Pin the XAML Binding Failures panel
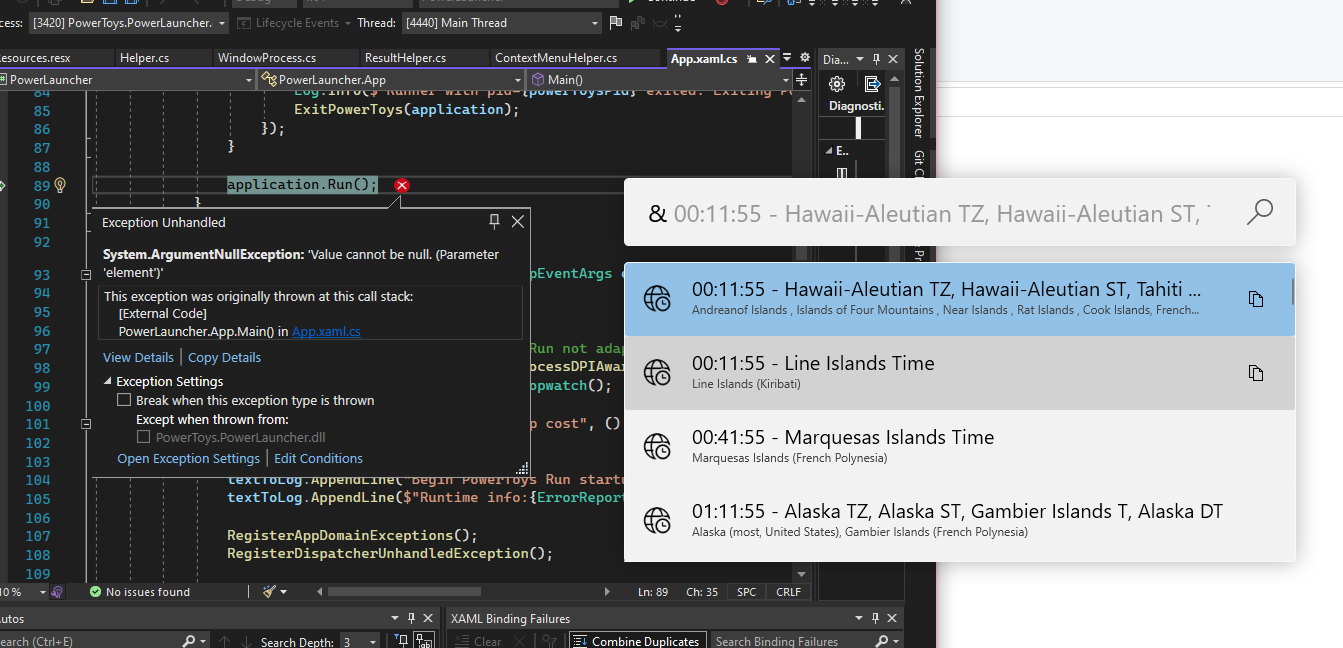 [875, 619]
